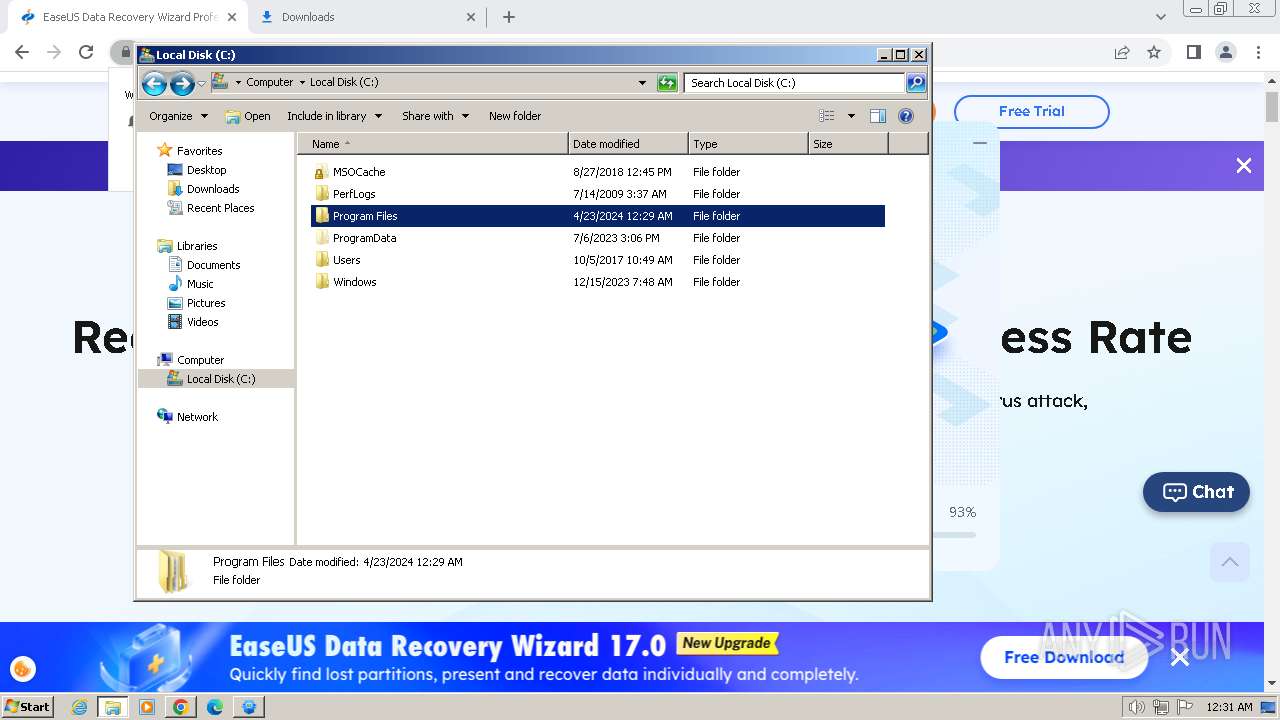The width and height of the screenshot is (1280, 720).
Task: Click the browser share icon
Action: (x=1122, y=52)
